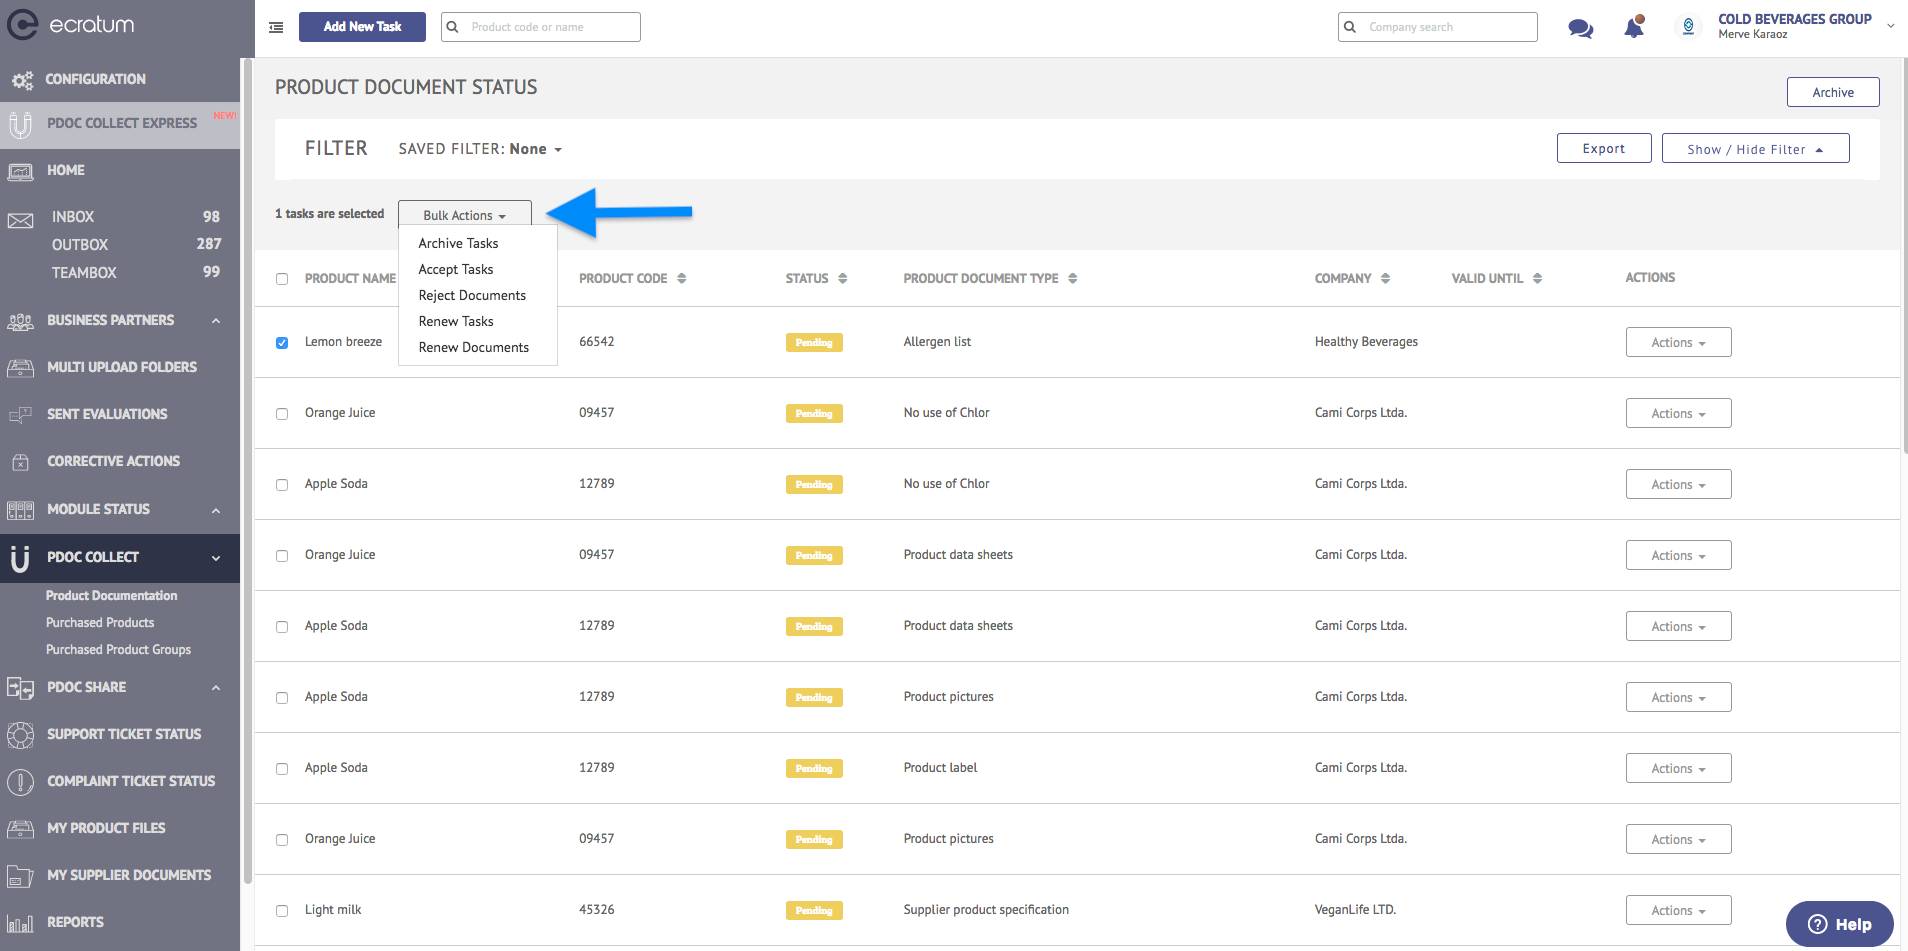Open Actions dropdown for Light milk row
This screenshot has width=1908, height=951.
(1678, 910)
